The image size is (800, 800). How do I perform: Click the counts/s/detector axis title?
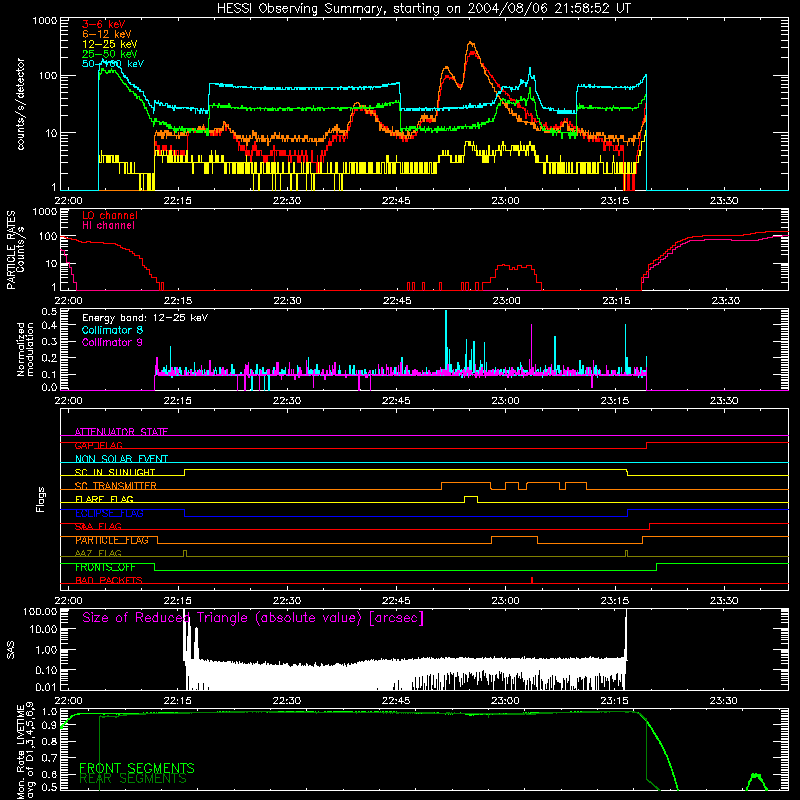(x=20, y=104)
